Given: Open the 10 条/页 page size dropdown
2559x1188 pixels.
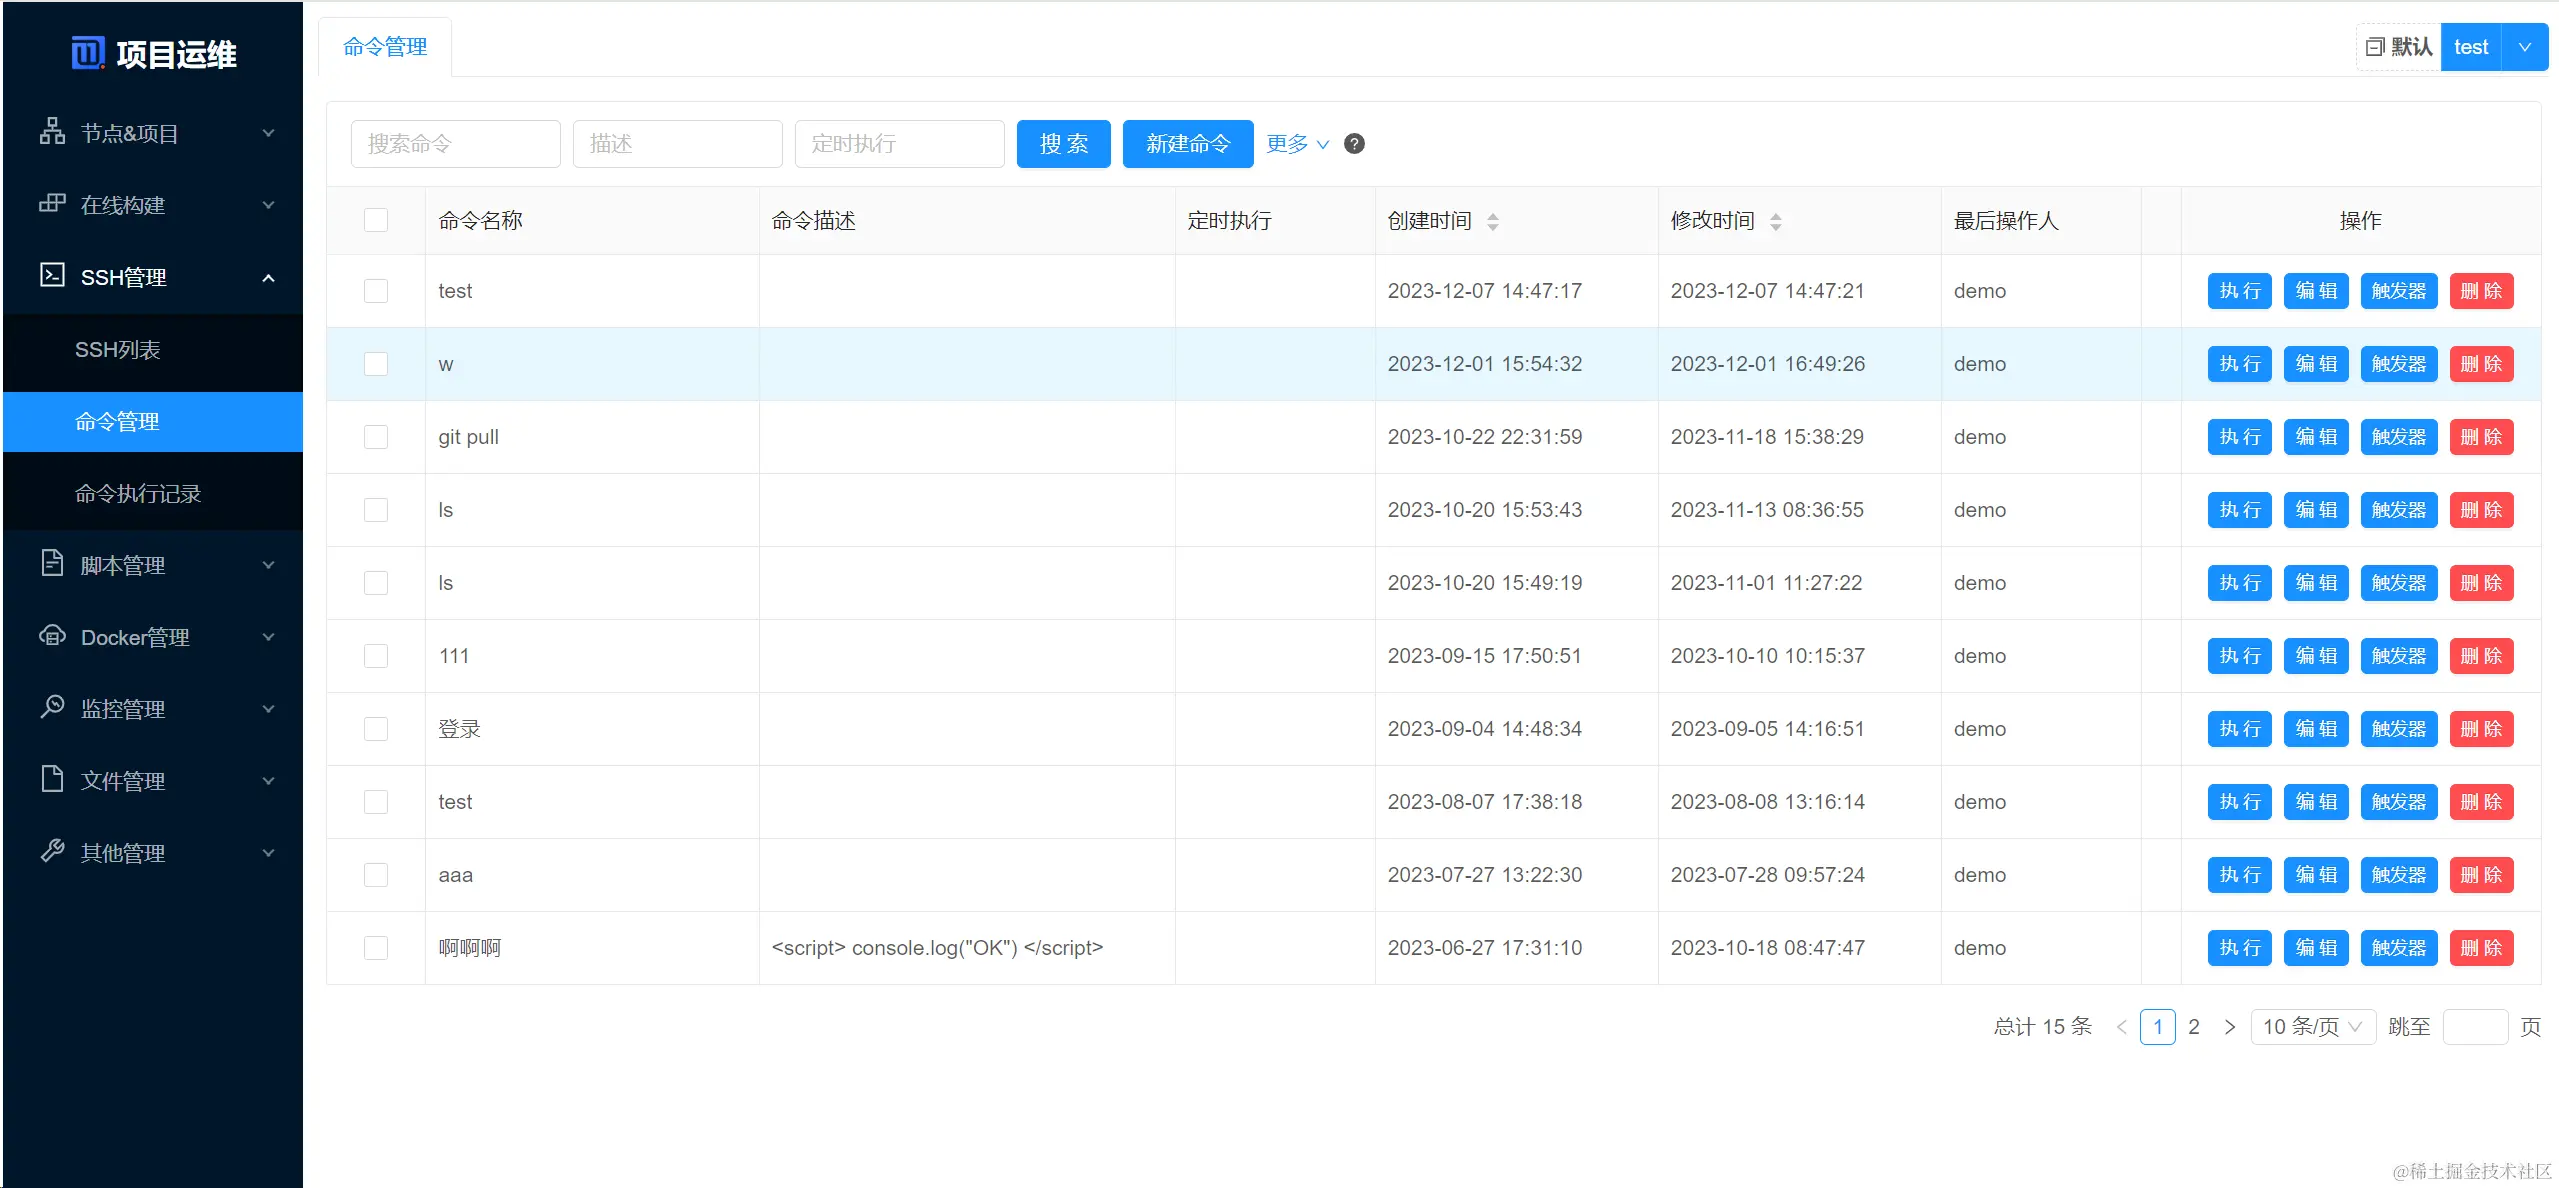Looking at the screenshot, I should (2313, 1027).
